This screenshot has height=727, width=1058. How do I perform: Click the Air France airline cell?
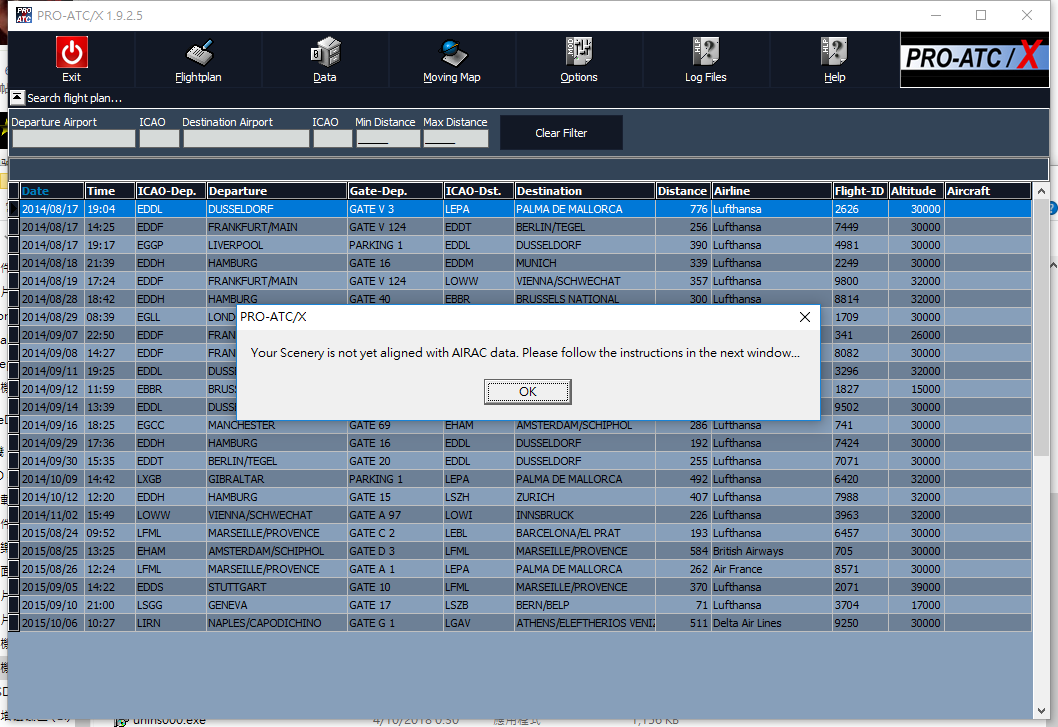(771, 569)
